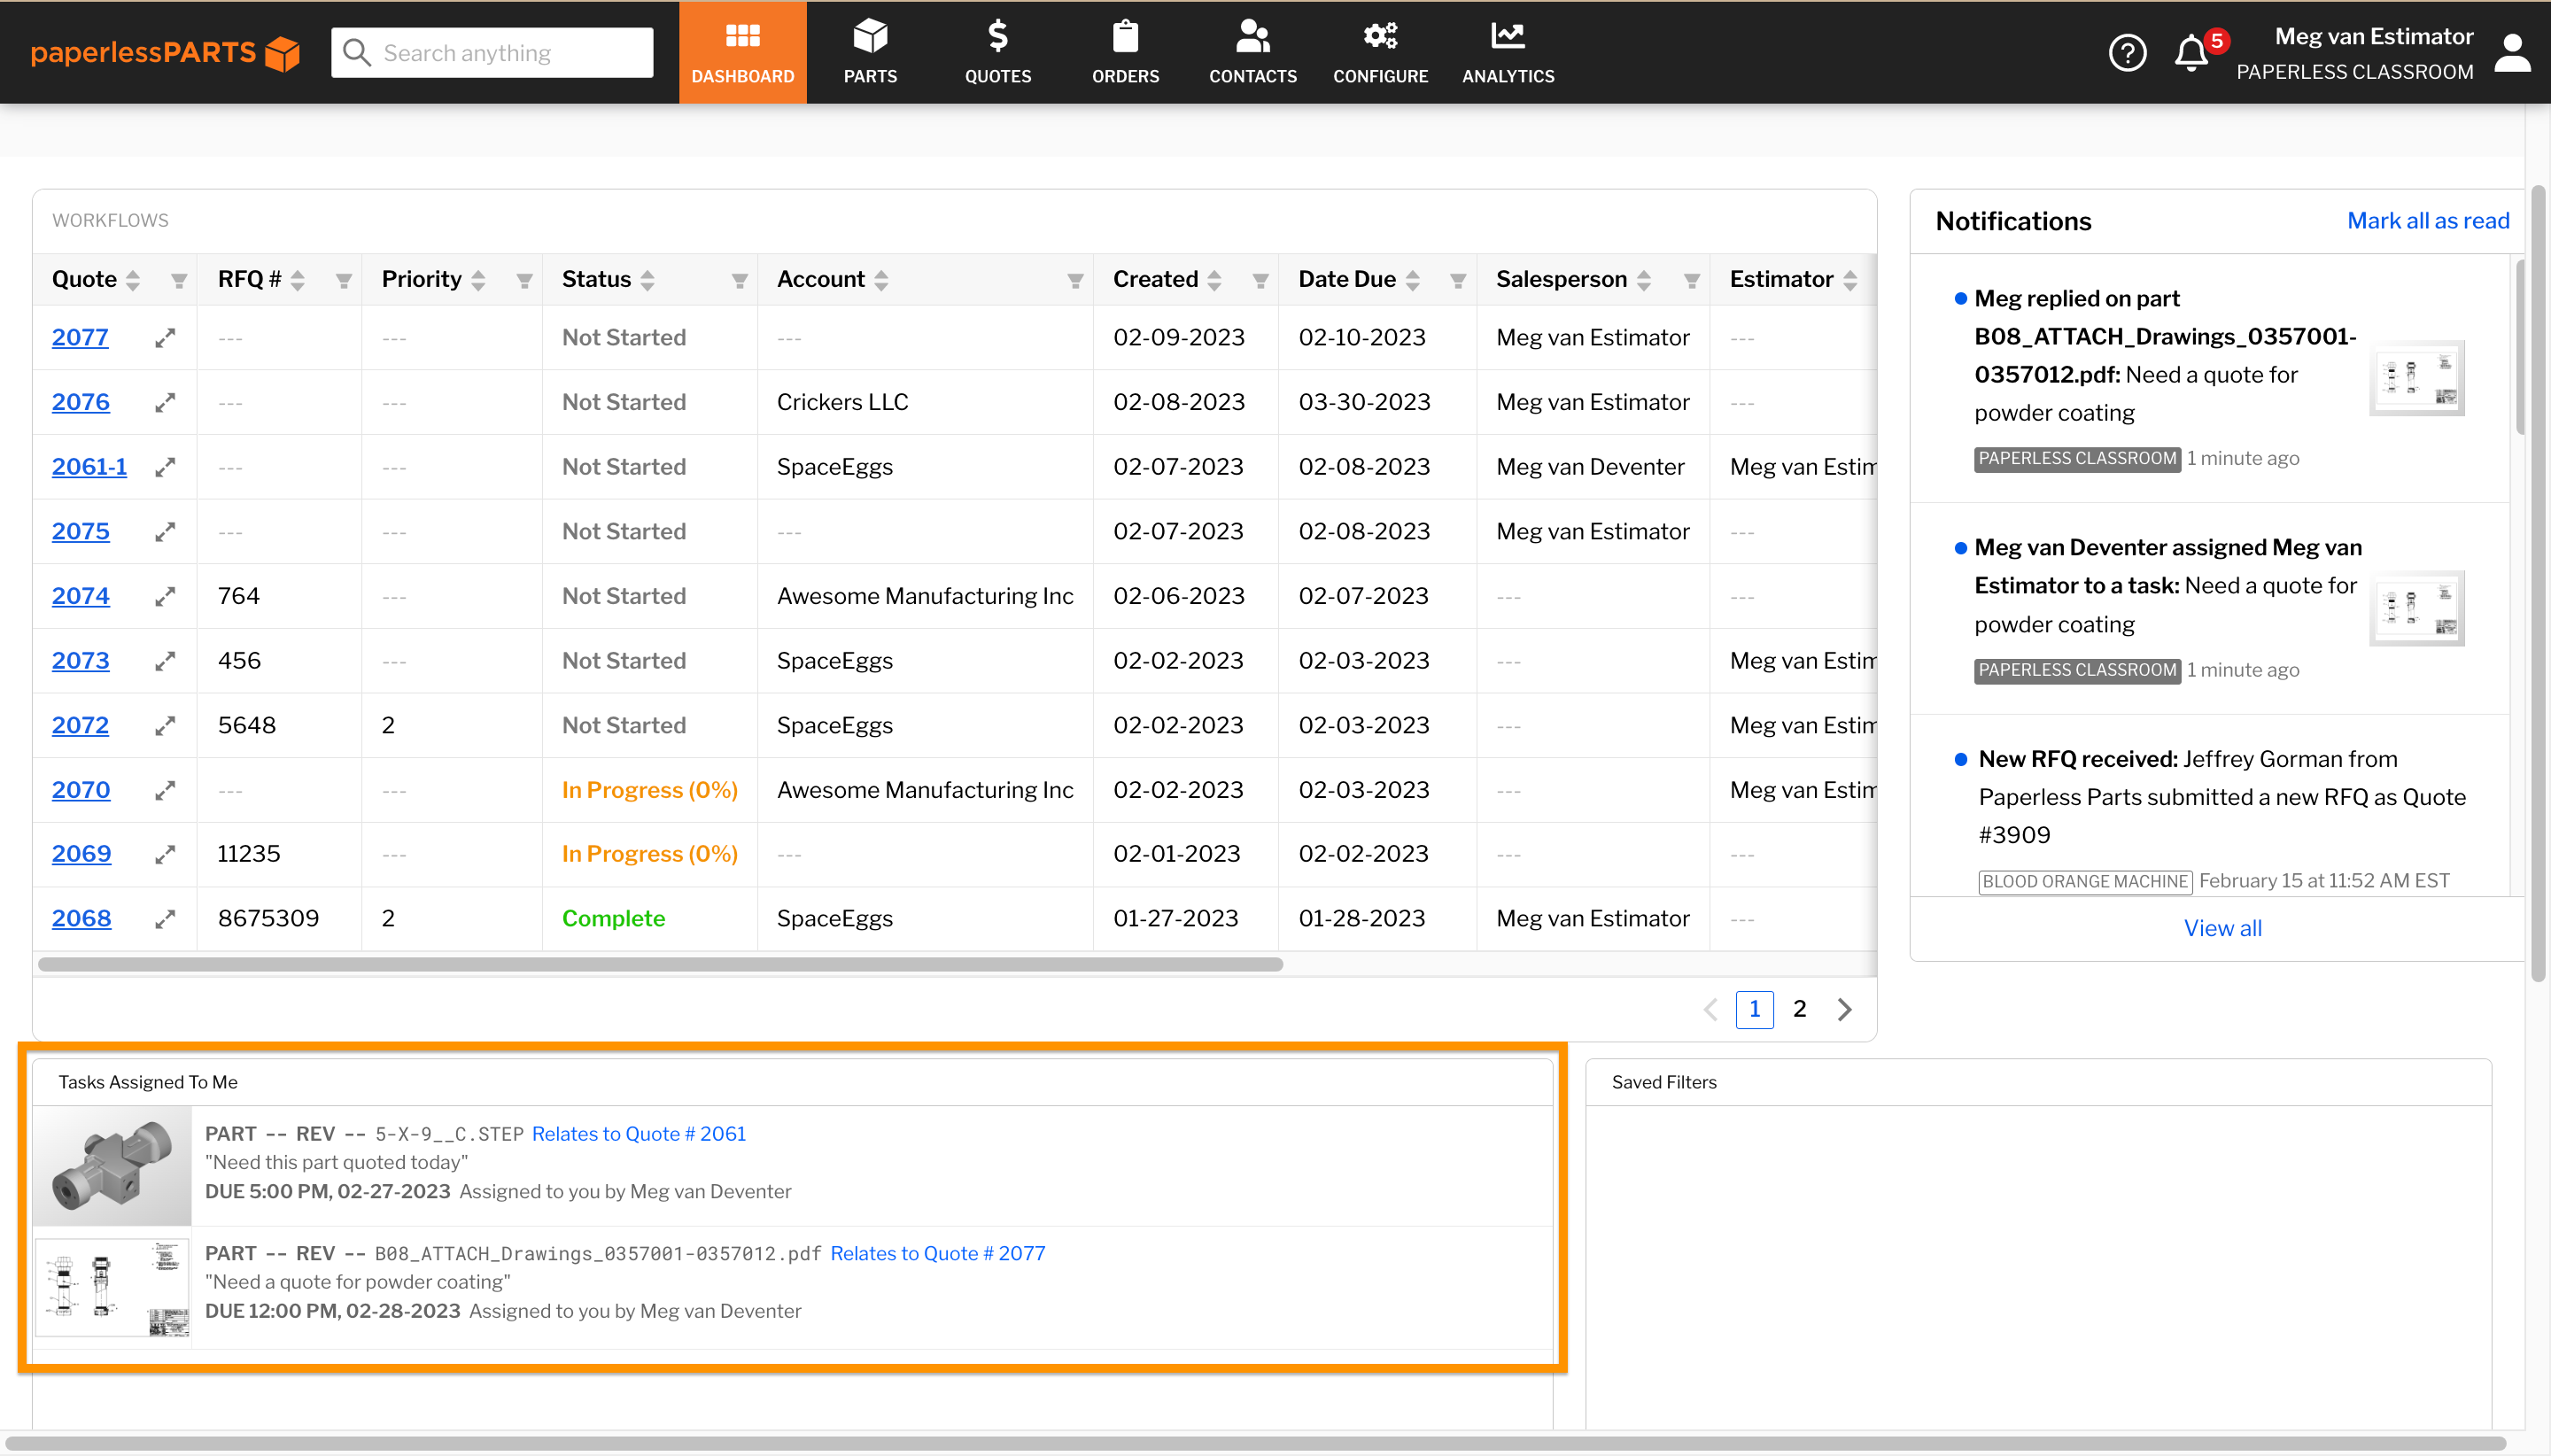Open the Quotes tab in navigation
This screenshot has height=1456, width=2551.
997,52
